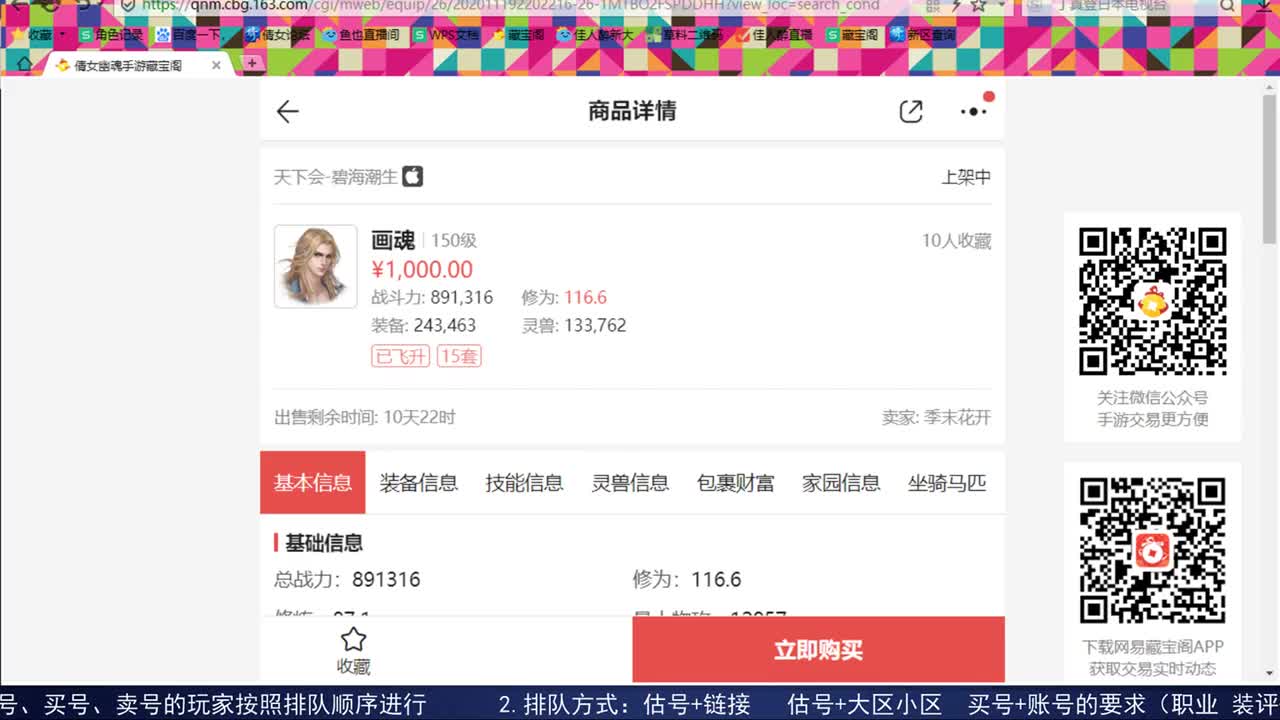This screenshot has height=720, width=1280.
Task: Click the URL in the address bar
Action: (x=510, y=6)
